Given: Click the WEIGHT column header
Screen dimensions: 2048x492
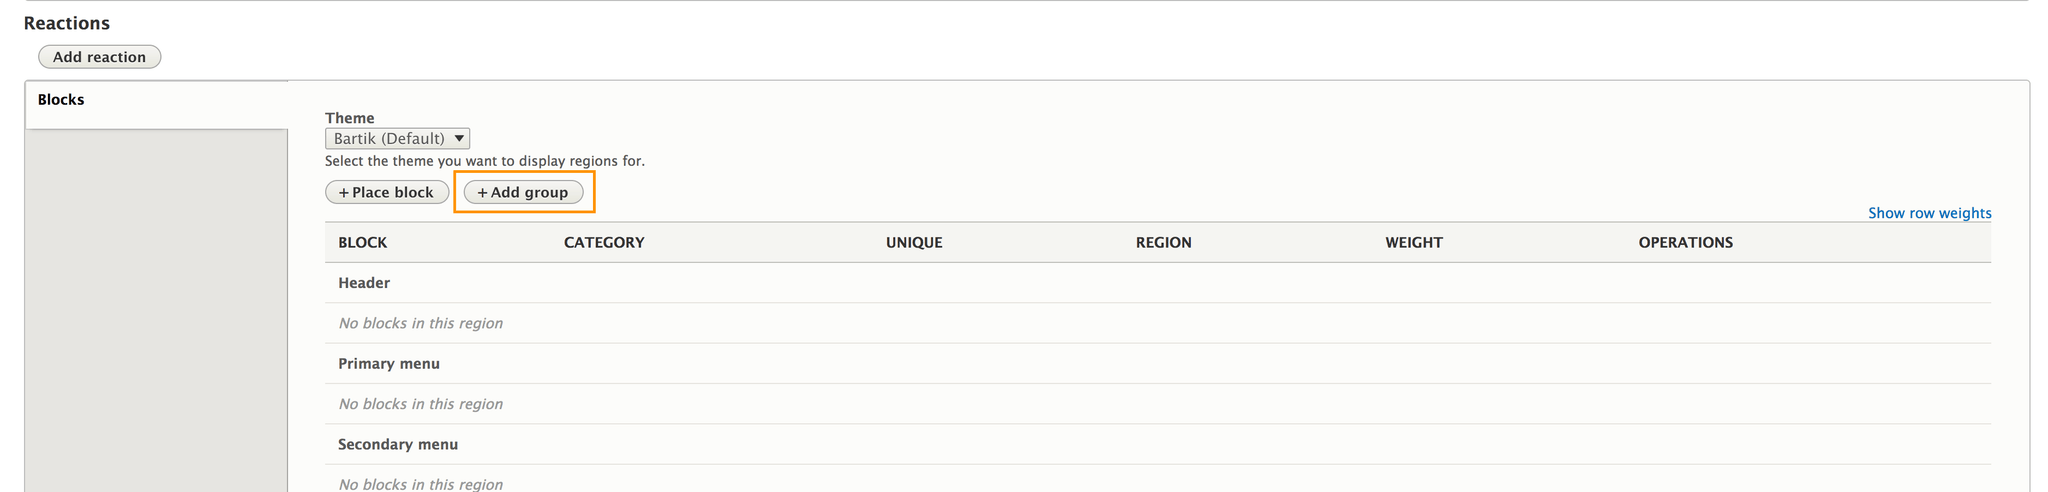Looking at the screenshot, I should (1414, 242).
